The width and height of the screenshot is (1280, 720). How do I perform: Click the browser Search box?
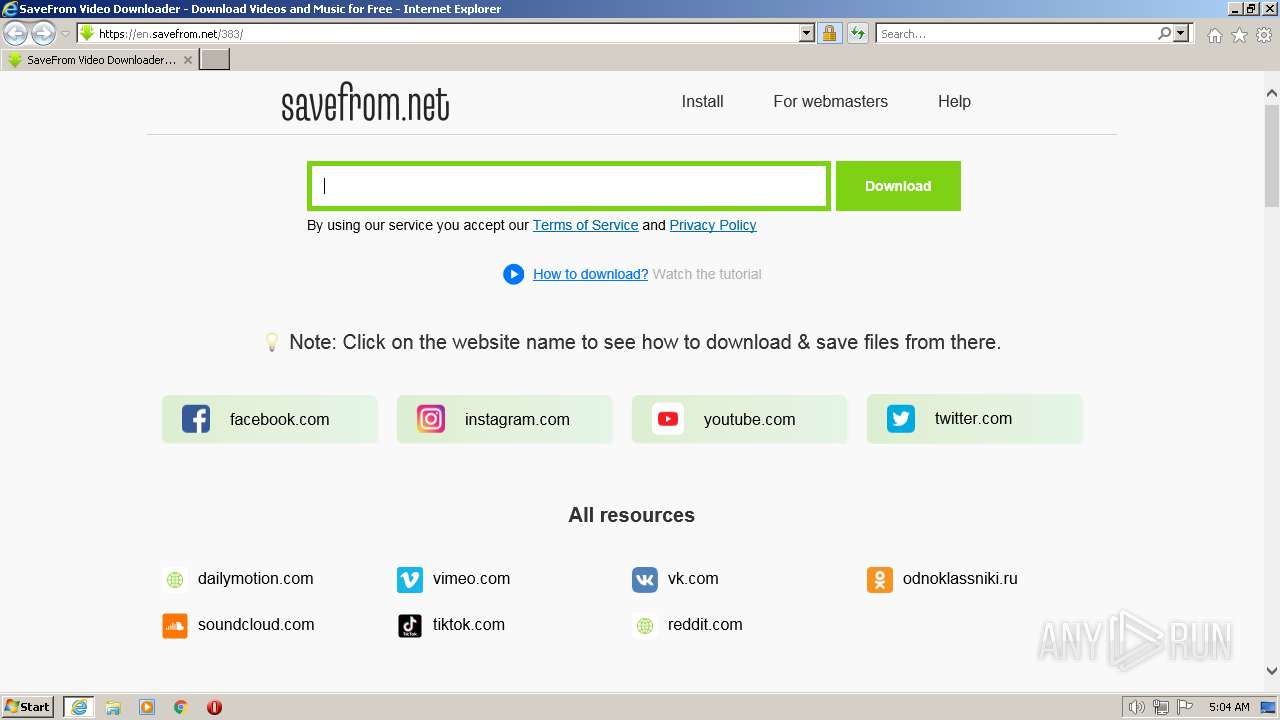click(x=1016, y=33)
